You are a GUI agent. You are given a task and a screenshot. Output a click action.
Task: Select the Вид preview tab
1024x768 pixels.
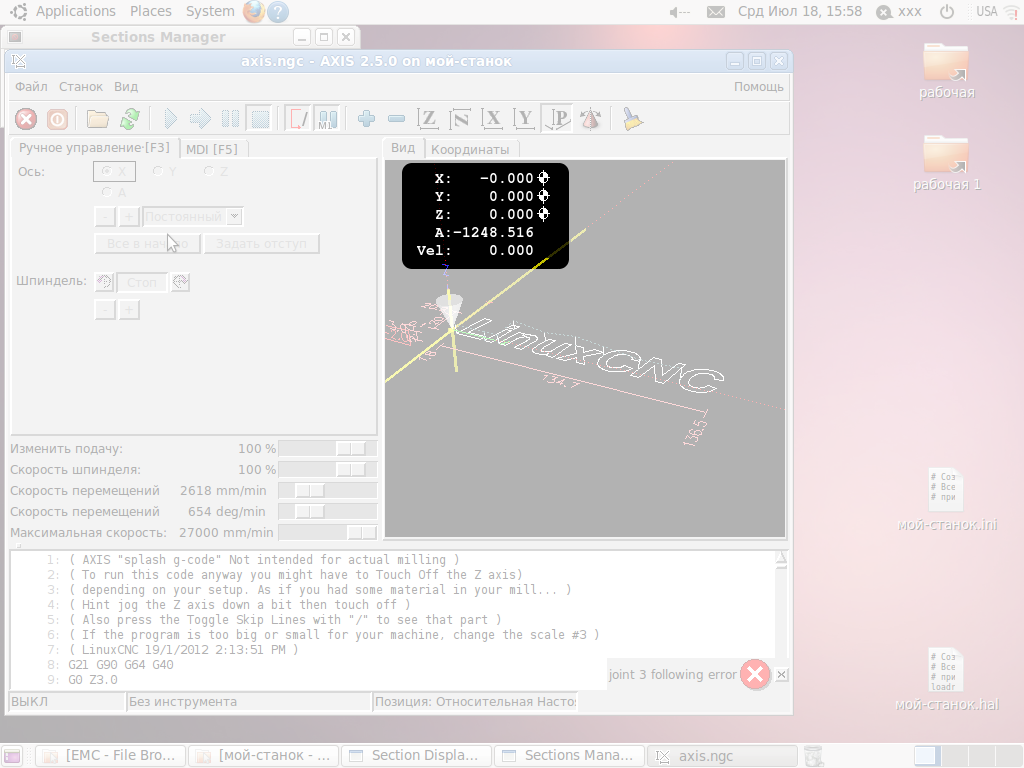[403, 148]
